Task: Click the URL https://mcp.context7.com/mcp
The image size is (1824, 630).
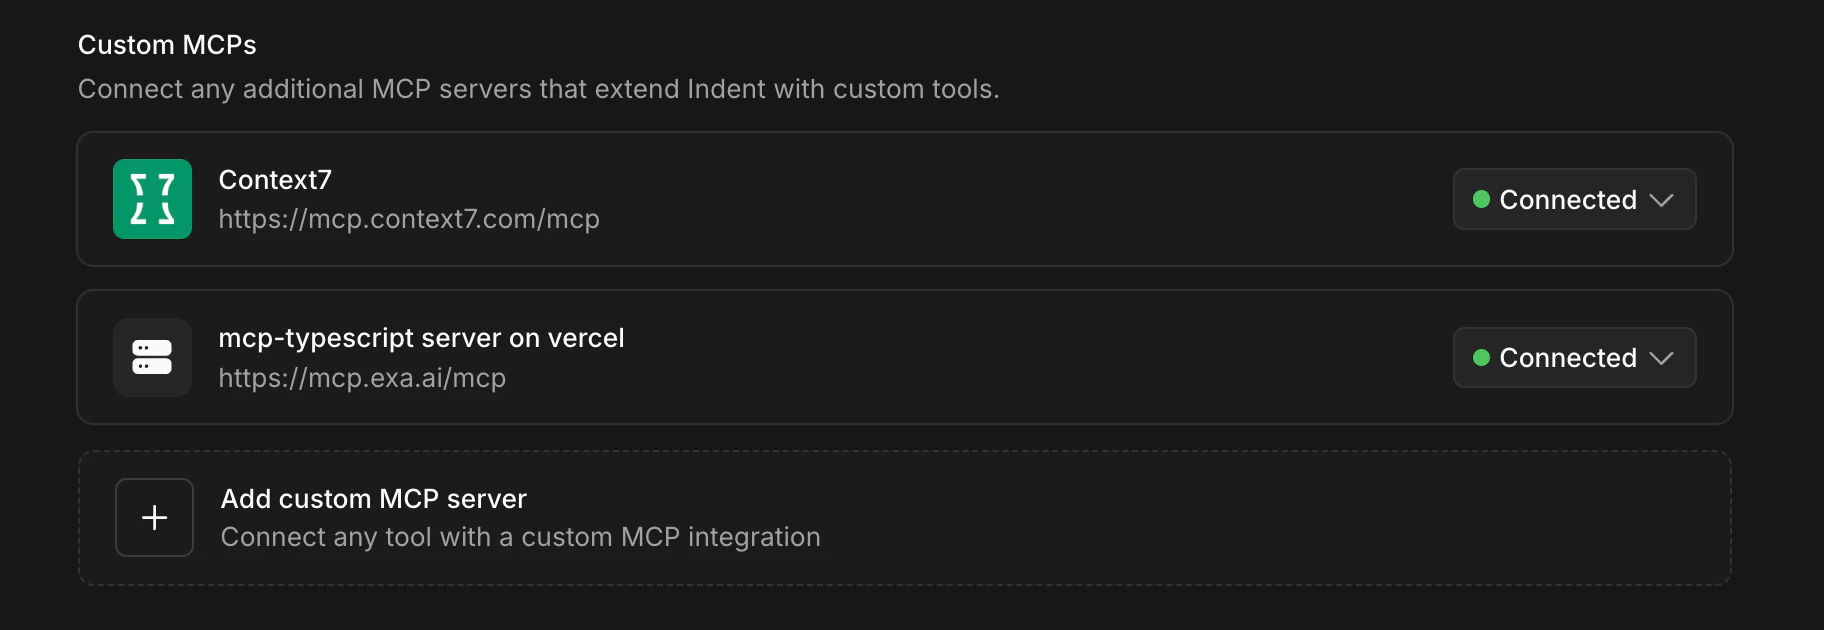Action: tap(409, 219)
